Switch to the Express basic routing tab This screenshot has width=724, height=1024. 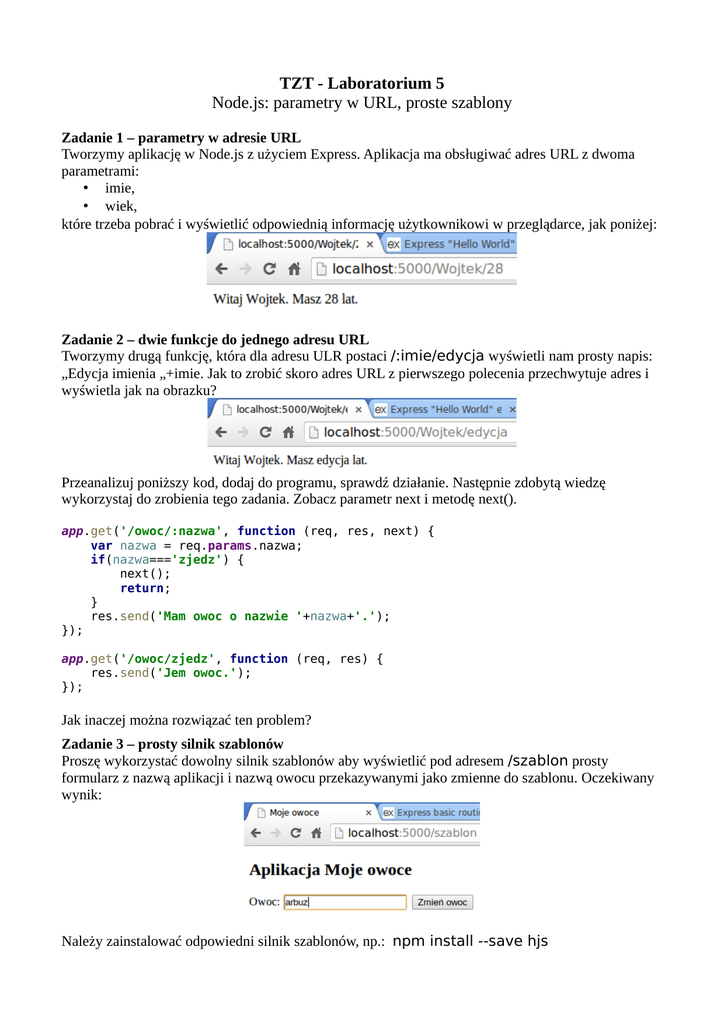tap(435, 813)
